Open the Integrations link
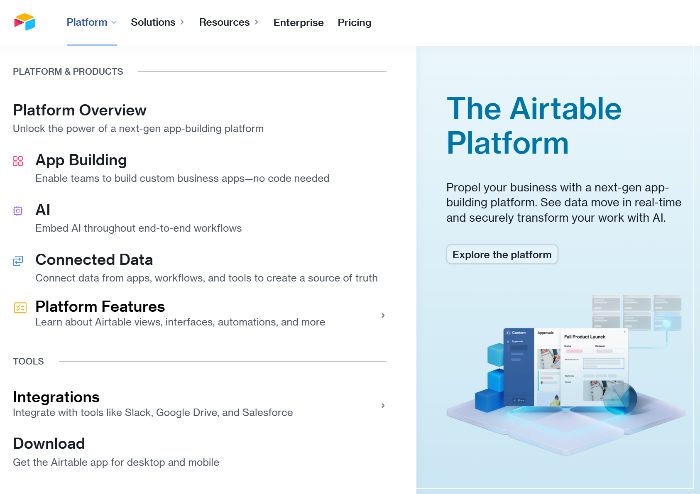The image size is (700, 494). (x=56, y=397)
